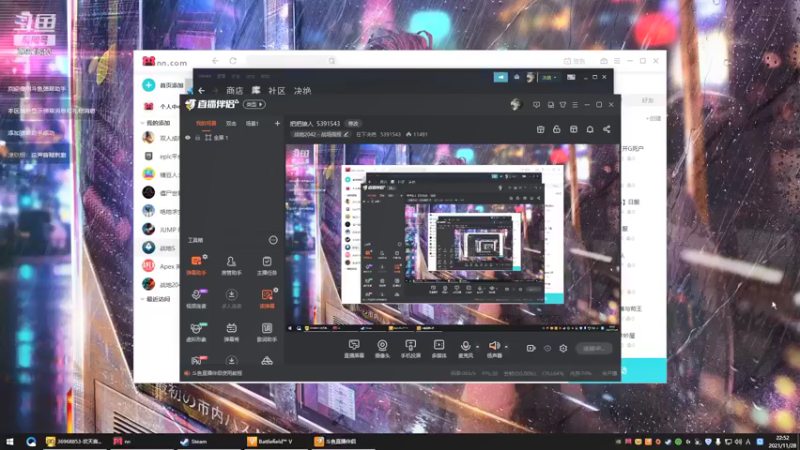Image resolution: width=800 pixels, height=450 pixels.
Task: Open the microphone options arrow
Action: (x=478, y=347)
